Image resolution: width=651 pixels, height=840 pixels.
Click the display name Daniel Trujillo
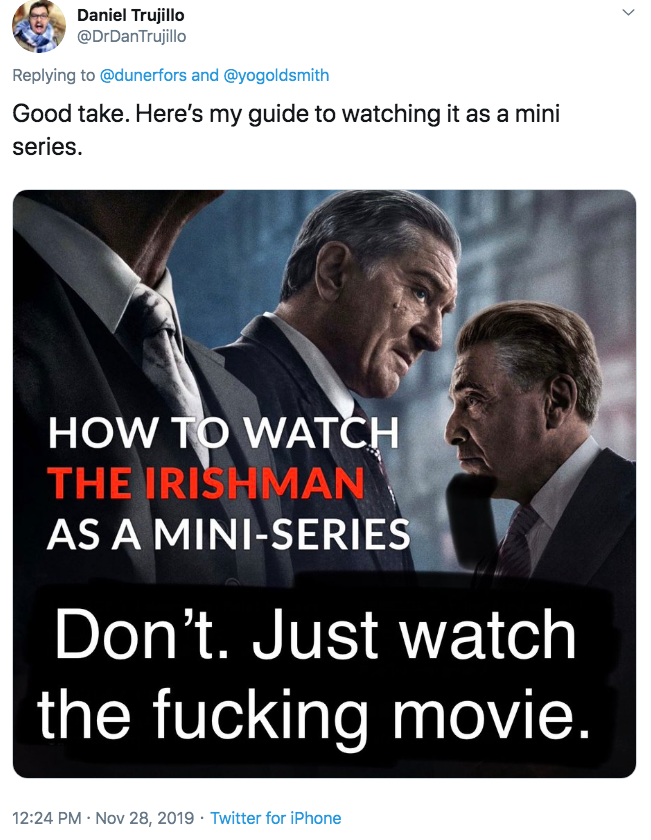click(x=131, y=15)
